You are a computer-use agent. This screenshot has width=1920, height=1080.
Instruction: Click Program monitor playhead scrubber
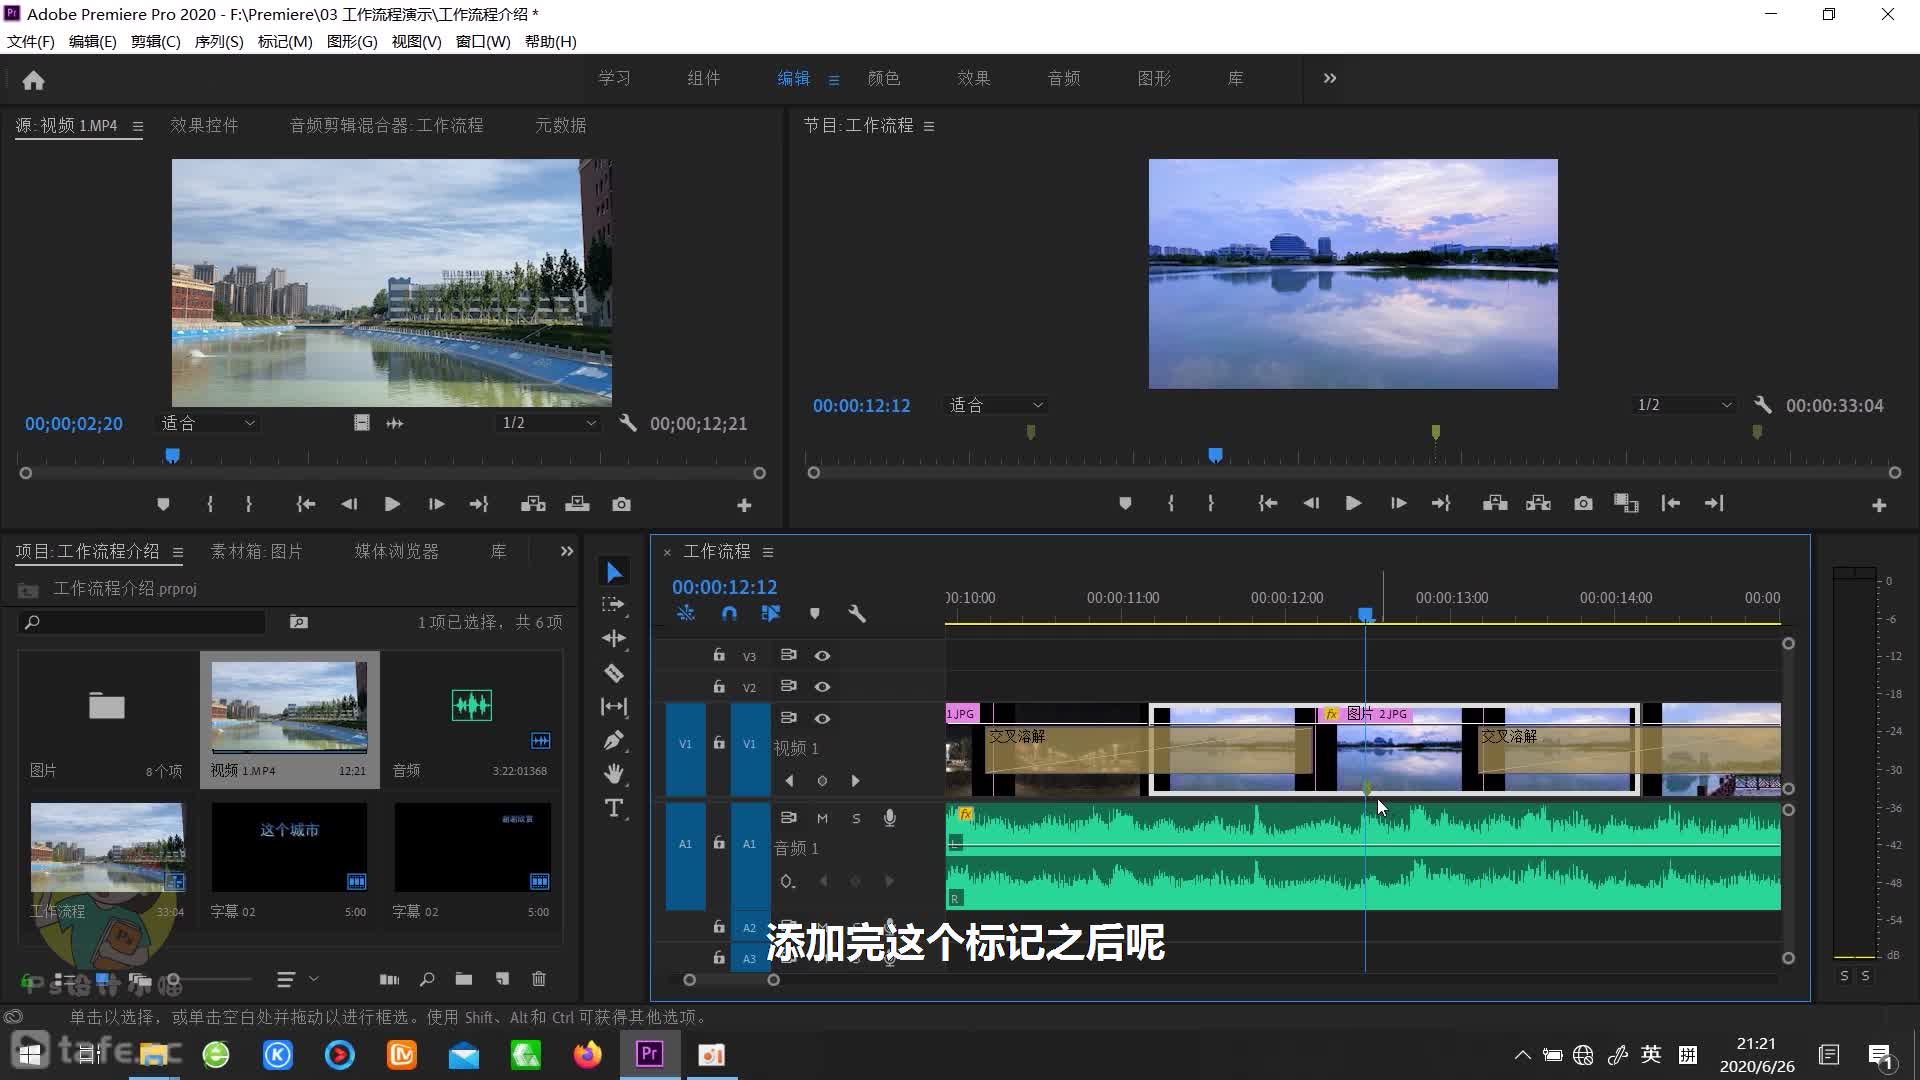(x=1215, y=455)
